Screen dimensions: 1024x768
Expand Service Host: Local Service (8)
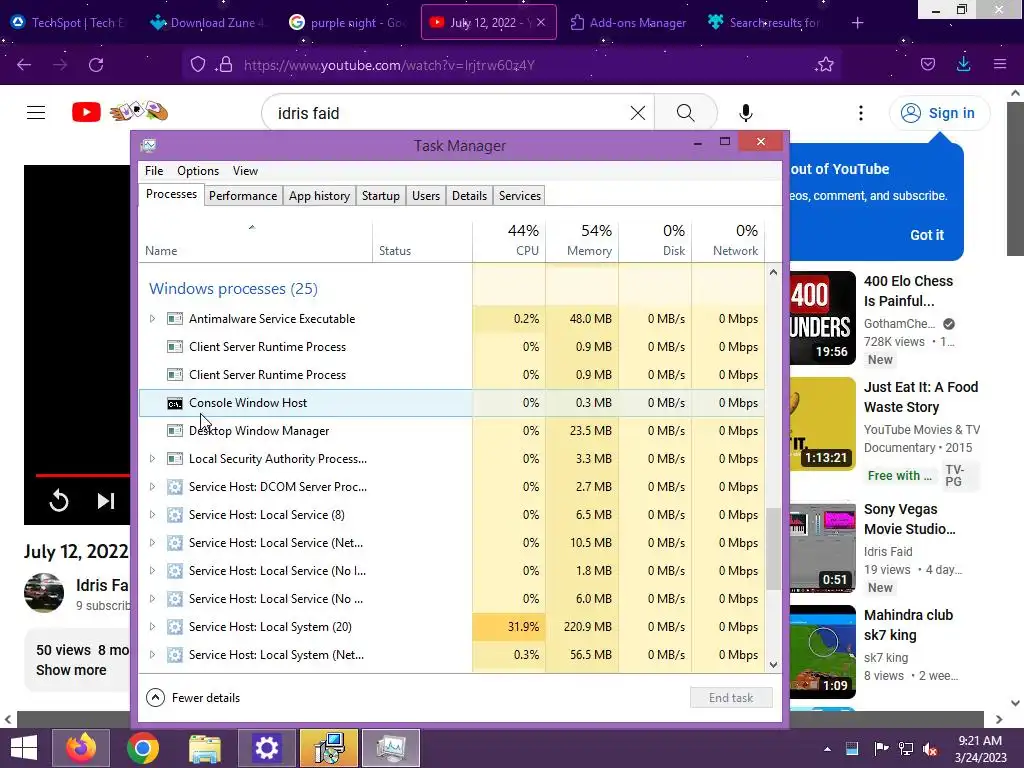[152, 515]
